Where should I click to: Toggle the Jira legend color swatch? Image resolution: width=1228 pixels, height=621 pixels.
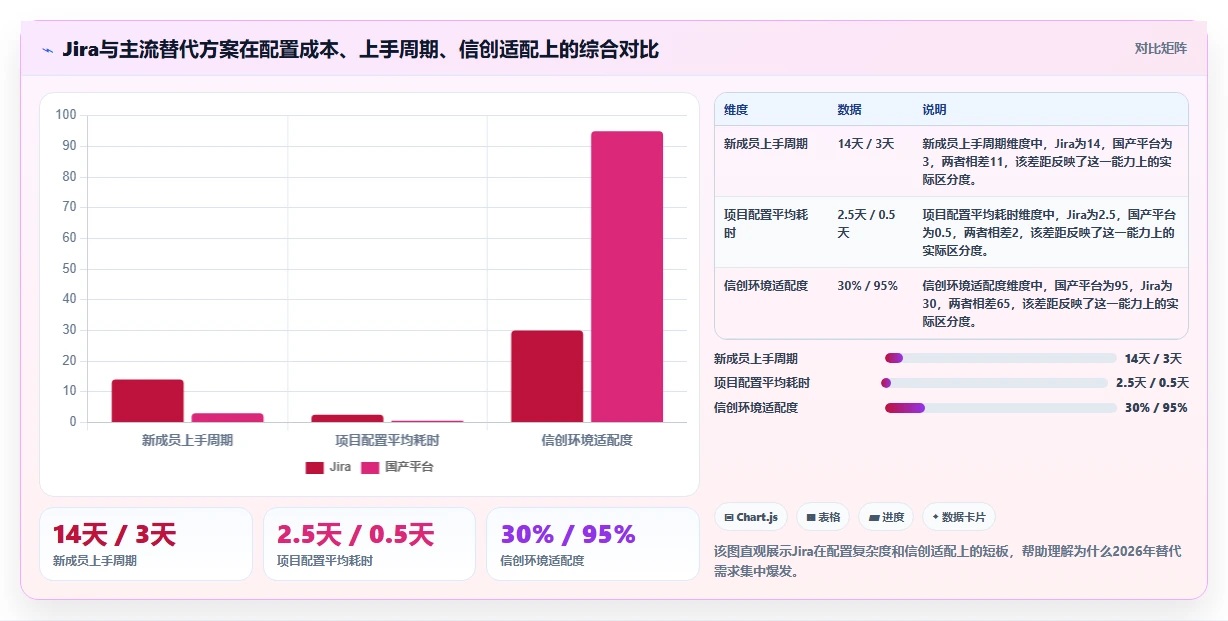click(314, 467)
